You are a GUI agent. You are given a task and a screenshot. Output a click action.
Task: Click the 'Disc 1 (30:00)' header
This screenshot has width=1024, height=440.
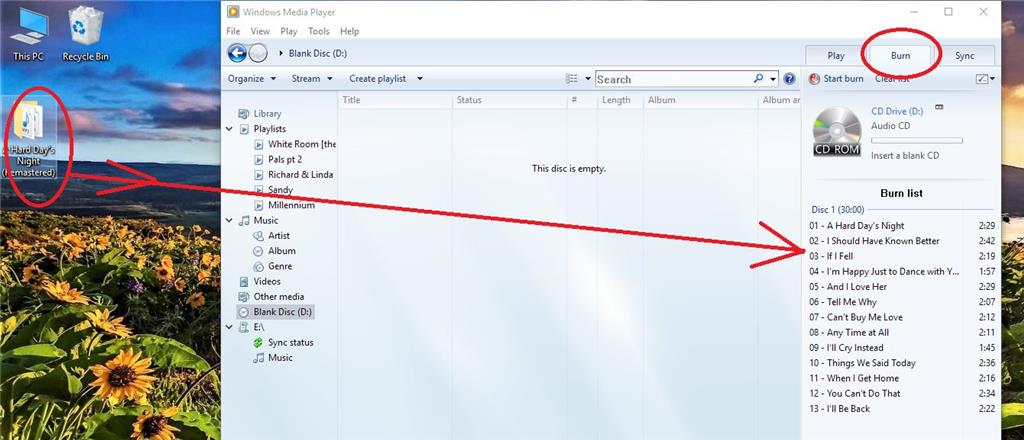[x=838, y=210]
